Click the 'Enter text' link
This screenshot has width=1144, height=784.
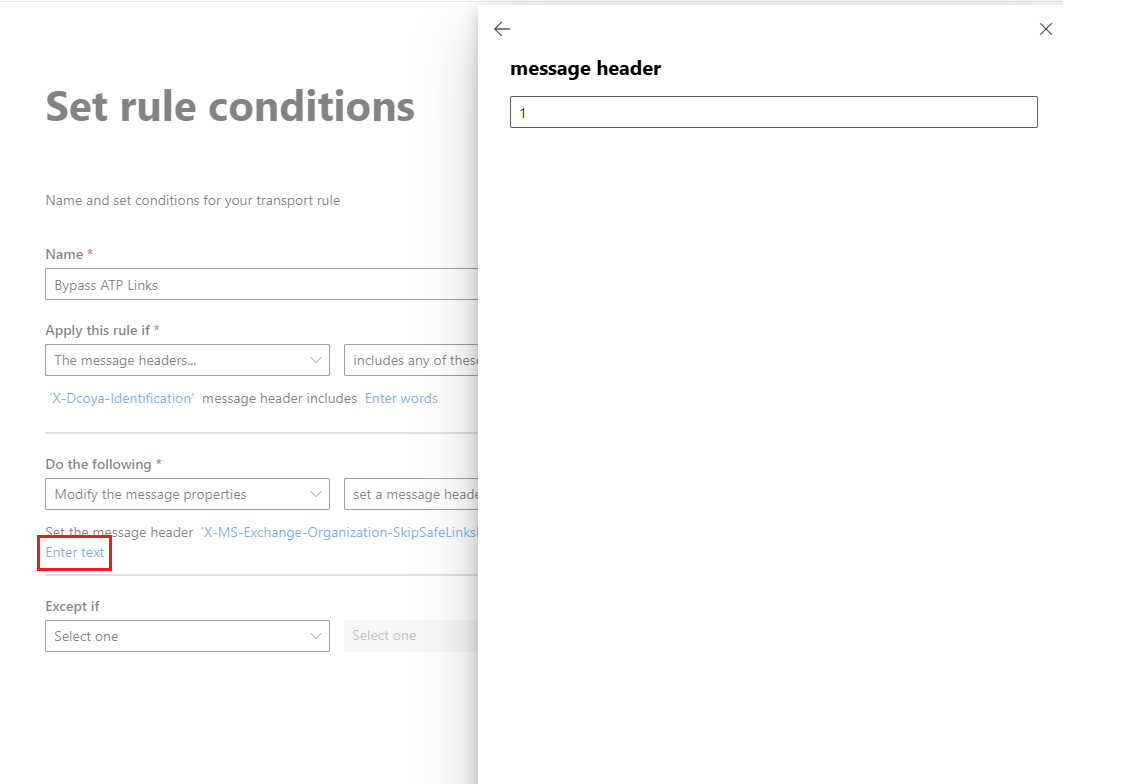[74, 553]
